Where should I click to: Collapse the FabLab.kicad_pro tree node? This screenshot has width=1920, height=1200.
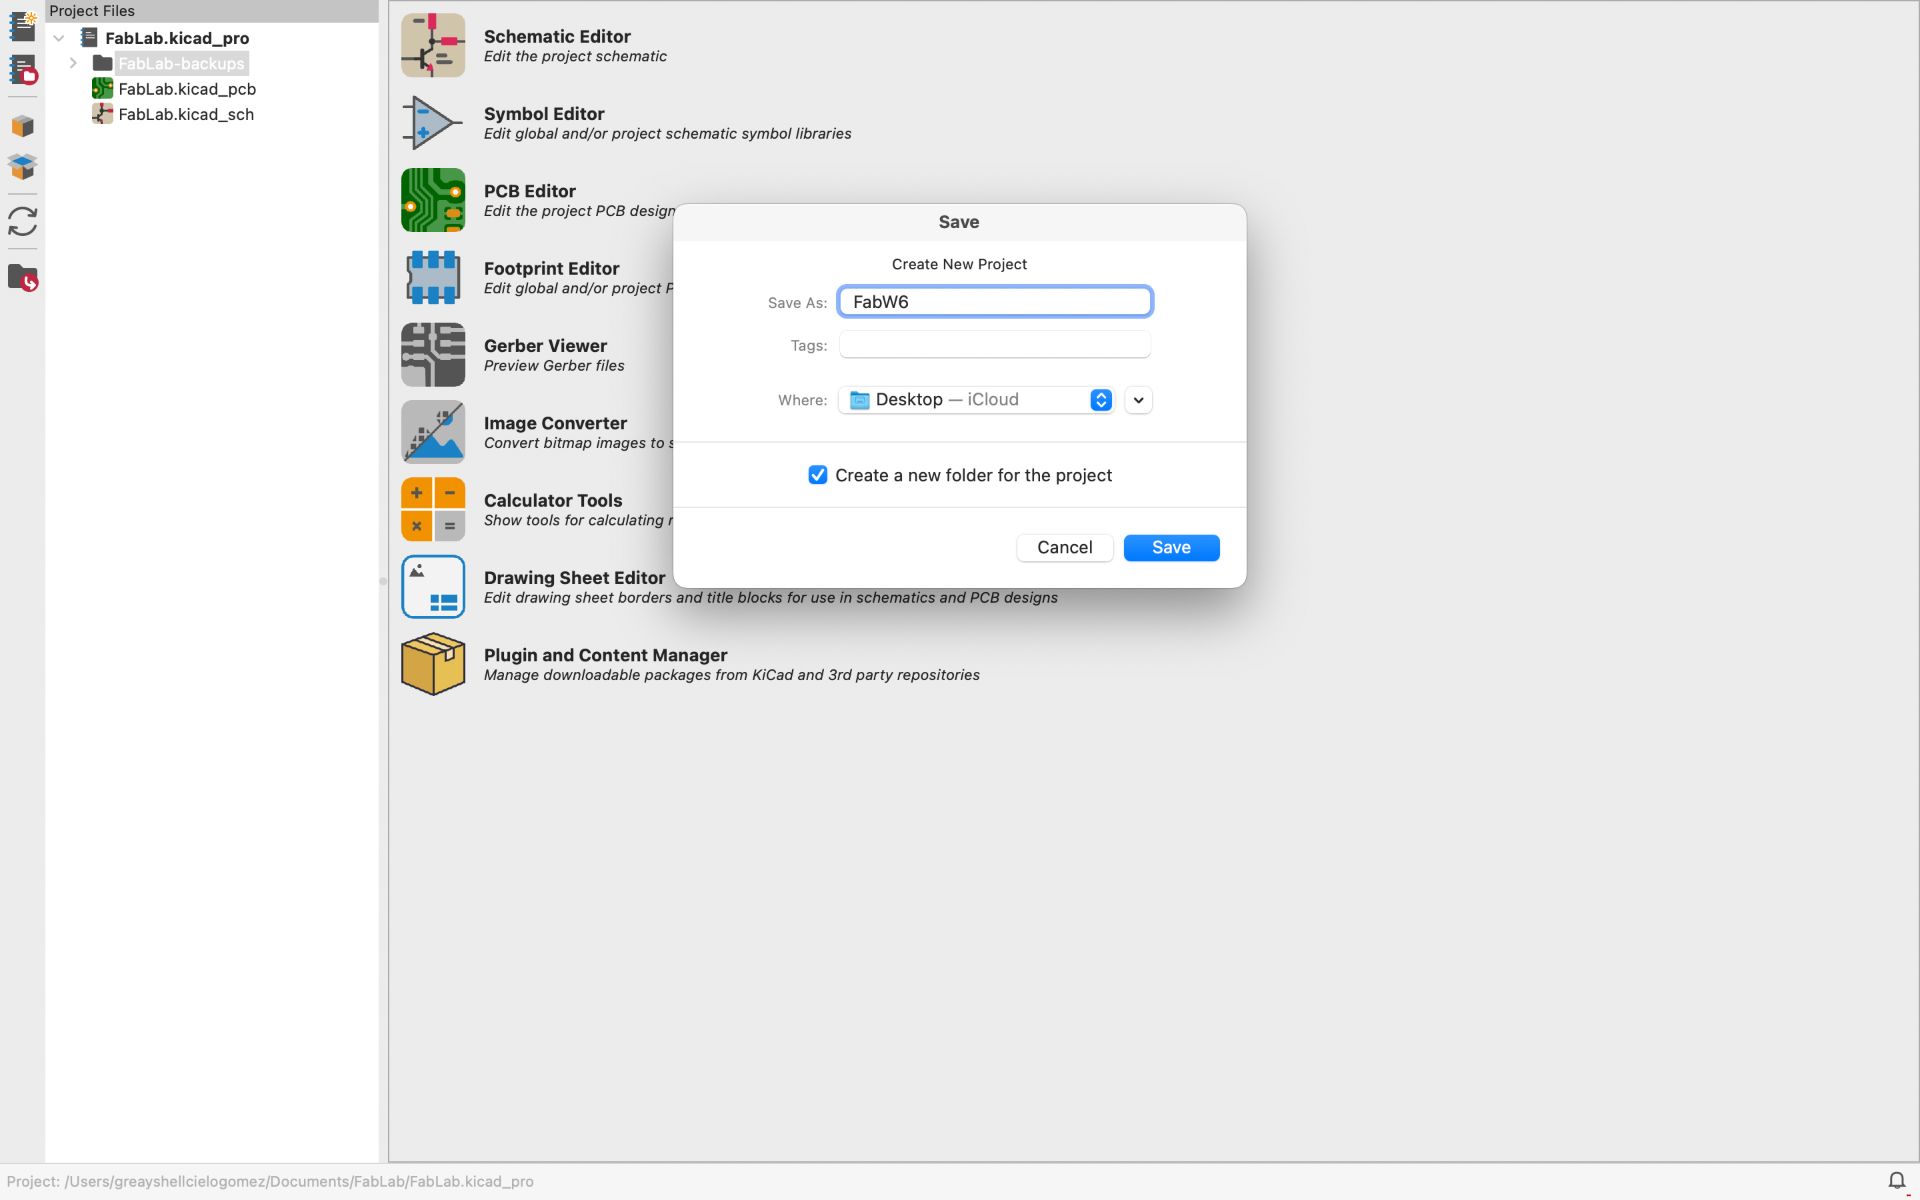[59, 38]
